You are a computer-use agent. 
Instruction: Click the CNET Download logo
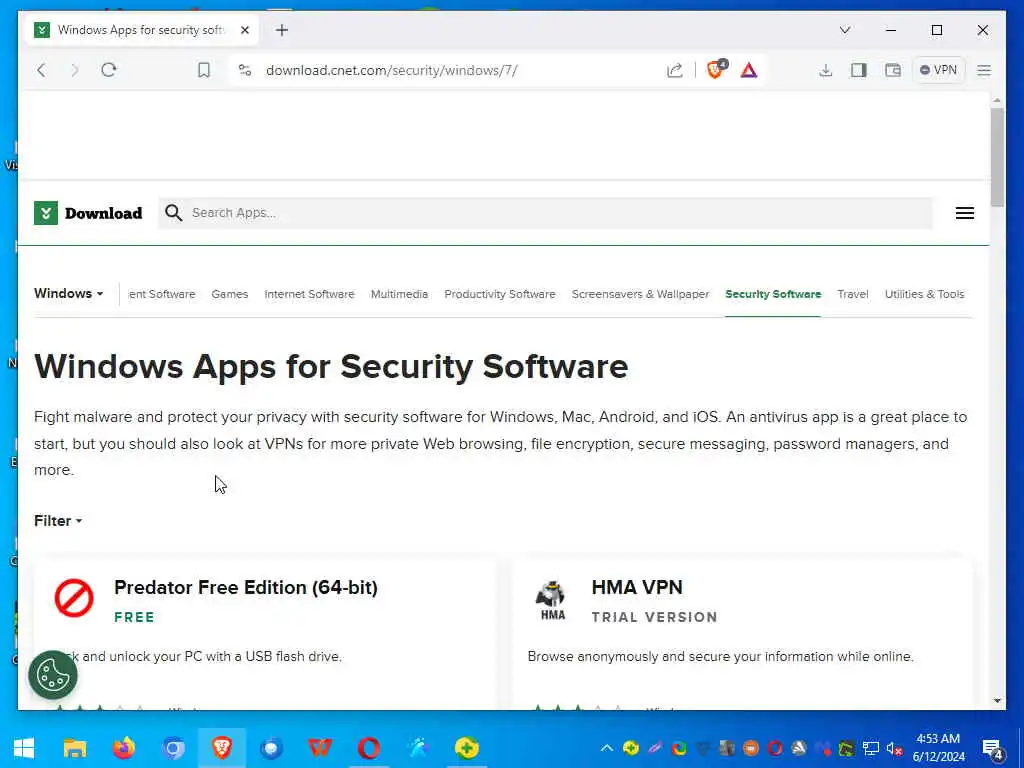point(88,213)
